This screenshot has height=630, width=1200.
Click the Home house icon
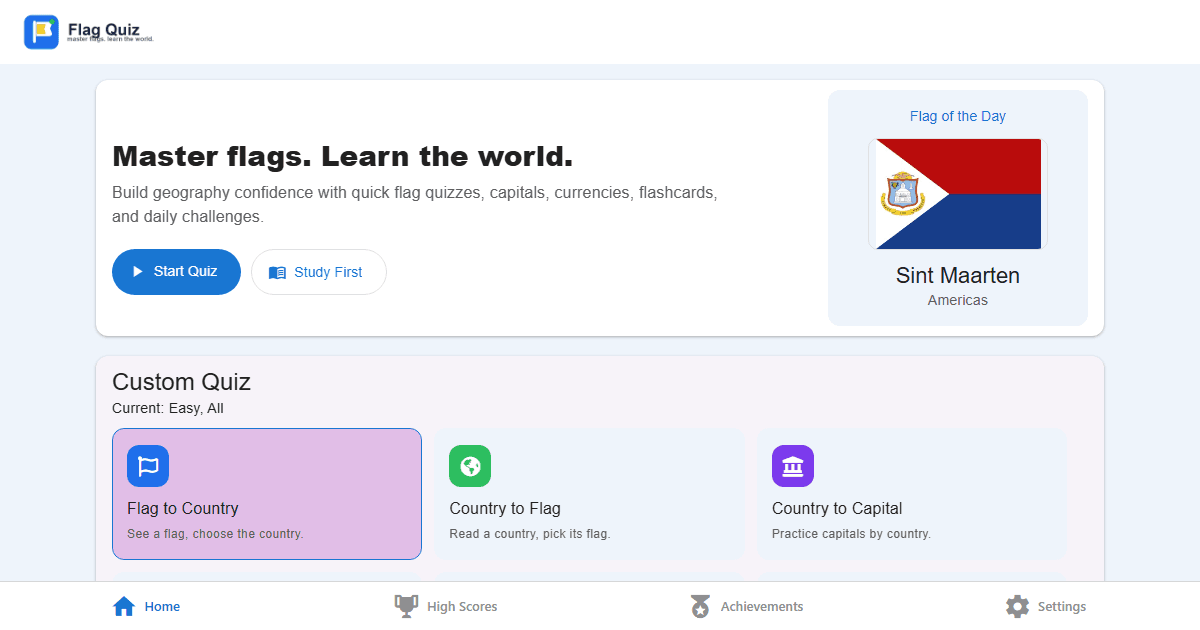pyautogui.click(x=124, y=606)
